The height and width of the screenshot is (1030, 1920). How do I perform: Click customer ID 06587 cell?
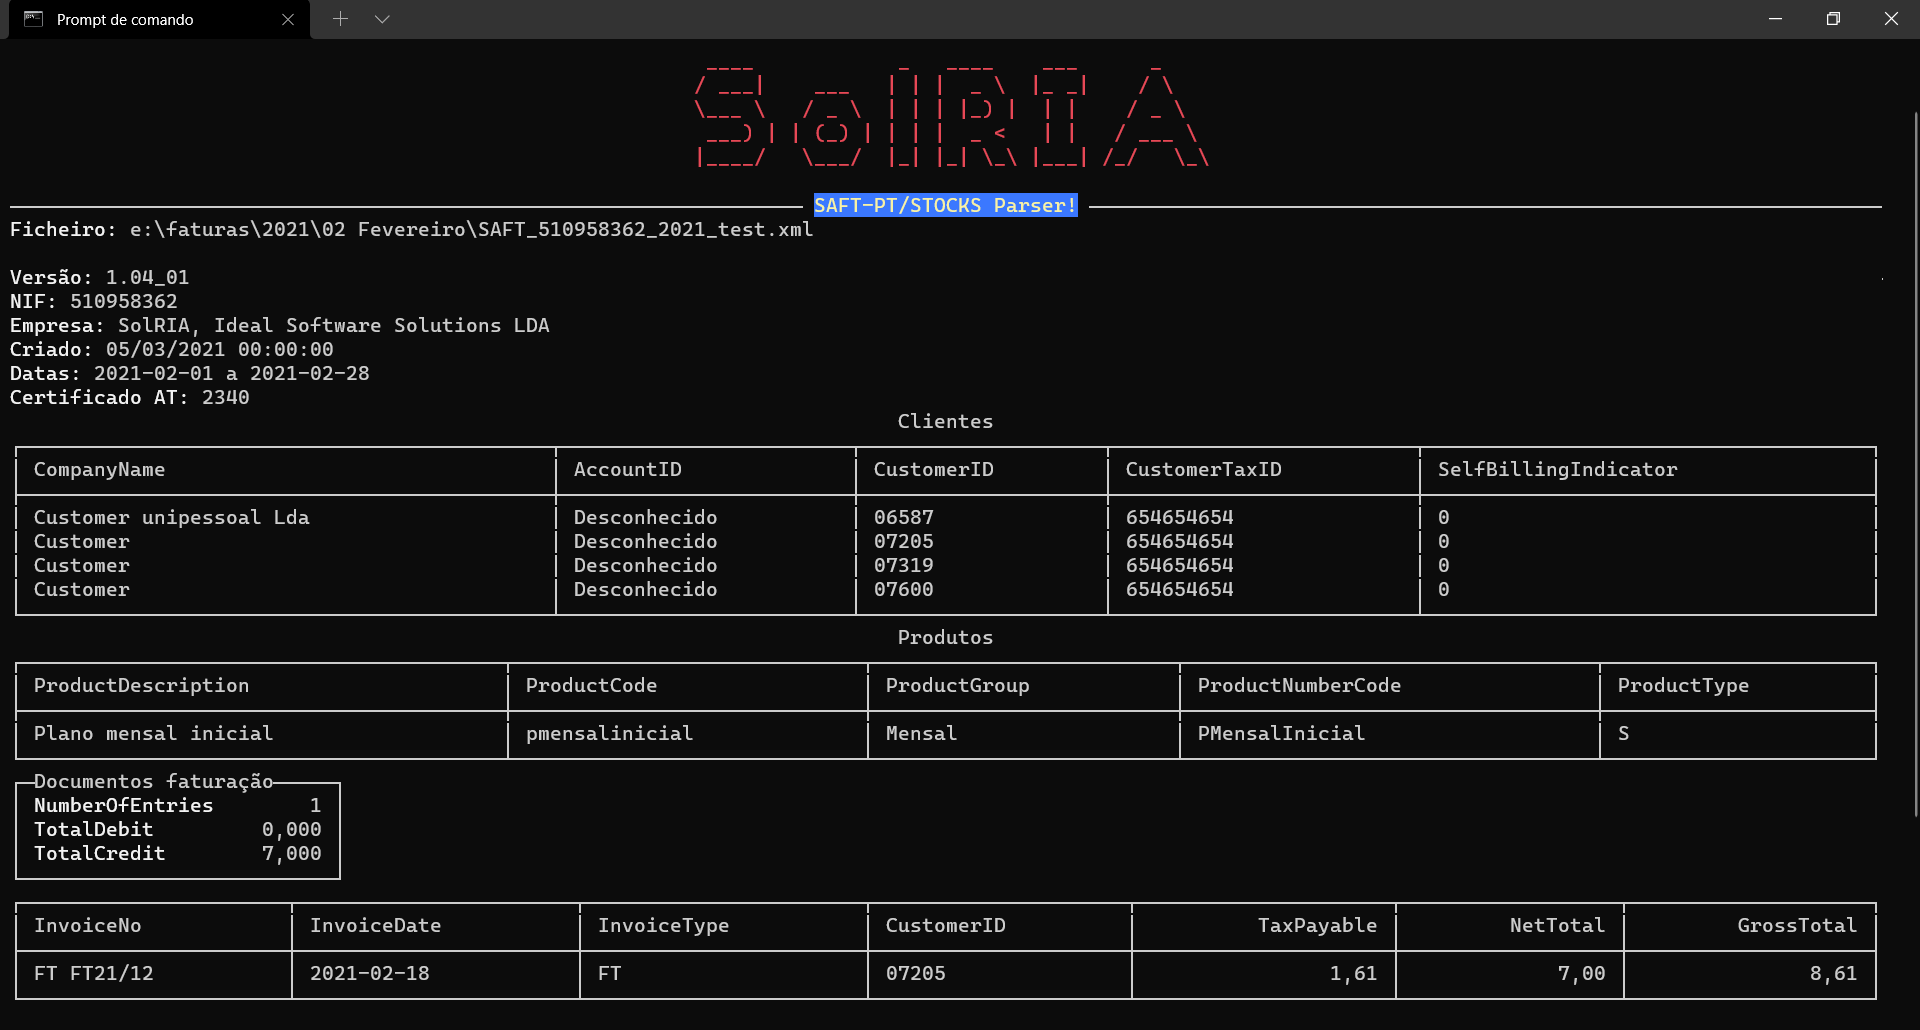903,517
